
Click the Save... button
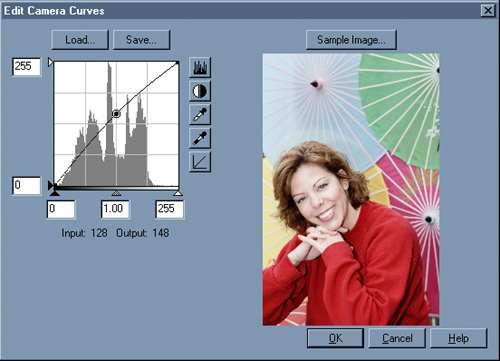141,40
